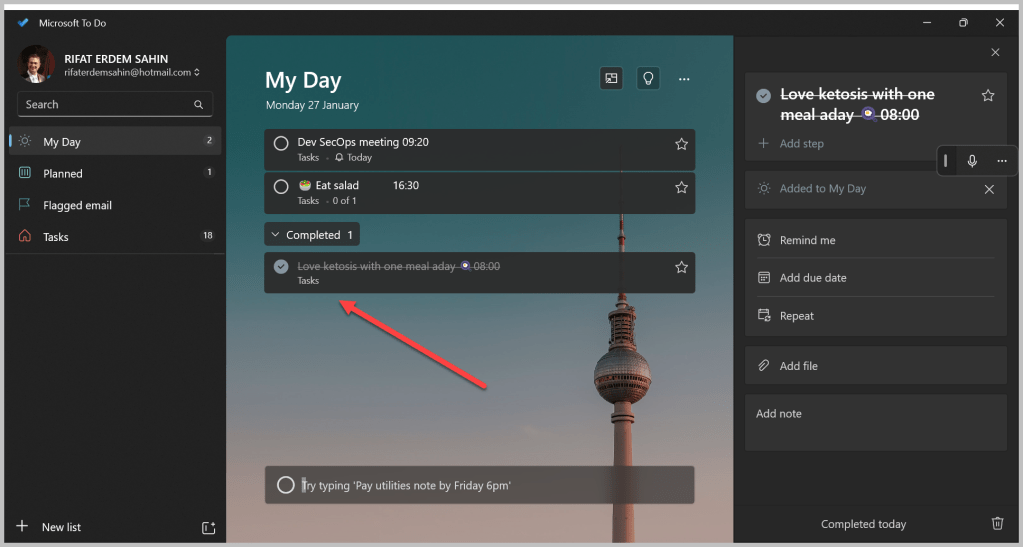Click the user profile avatar

pos(36,64)
